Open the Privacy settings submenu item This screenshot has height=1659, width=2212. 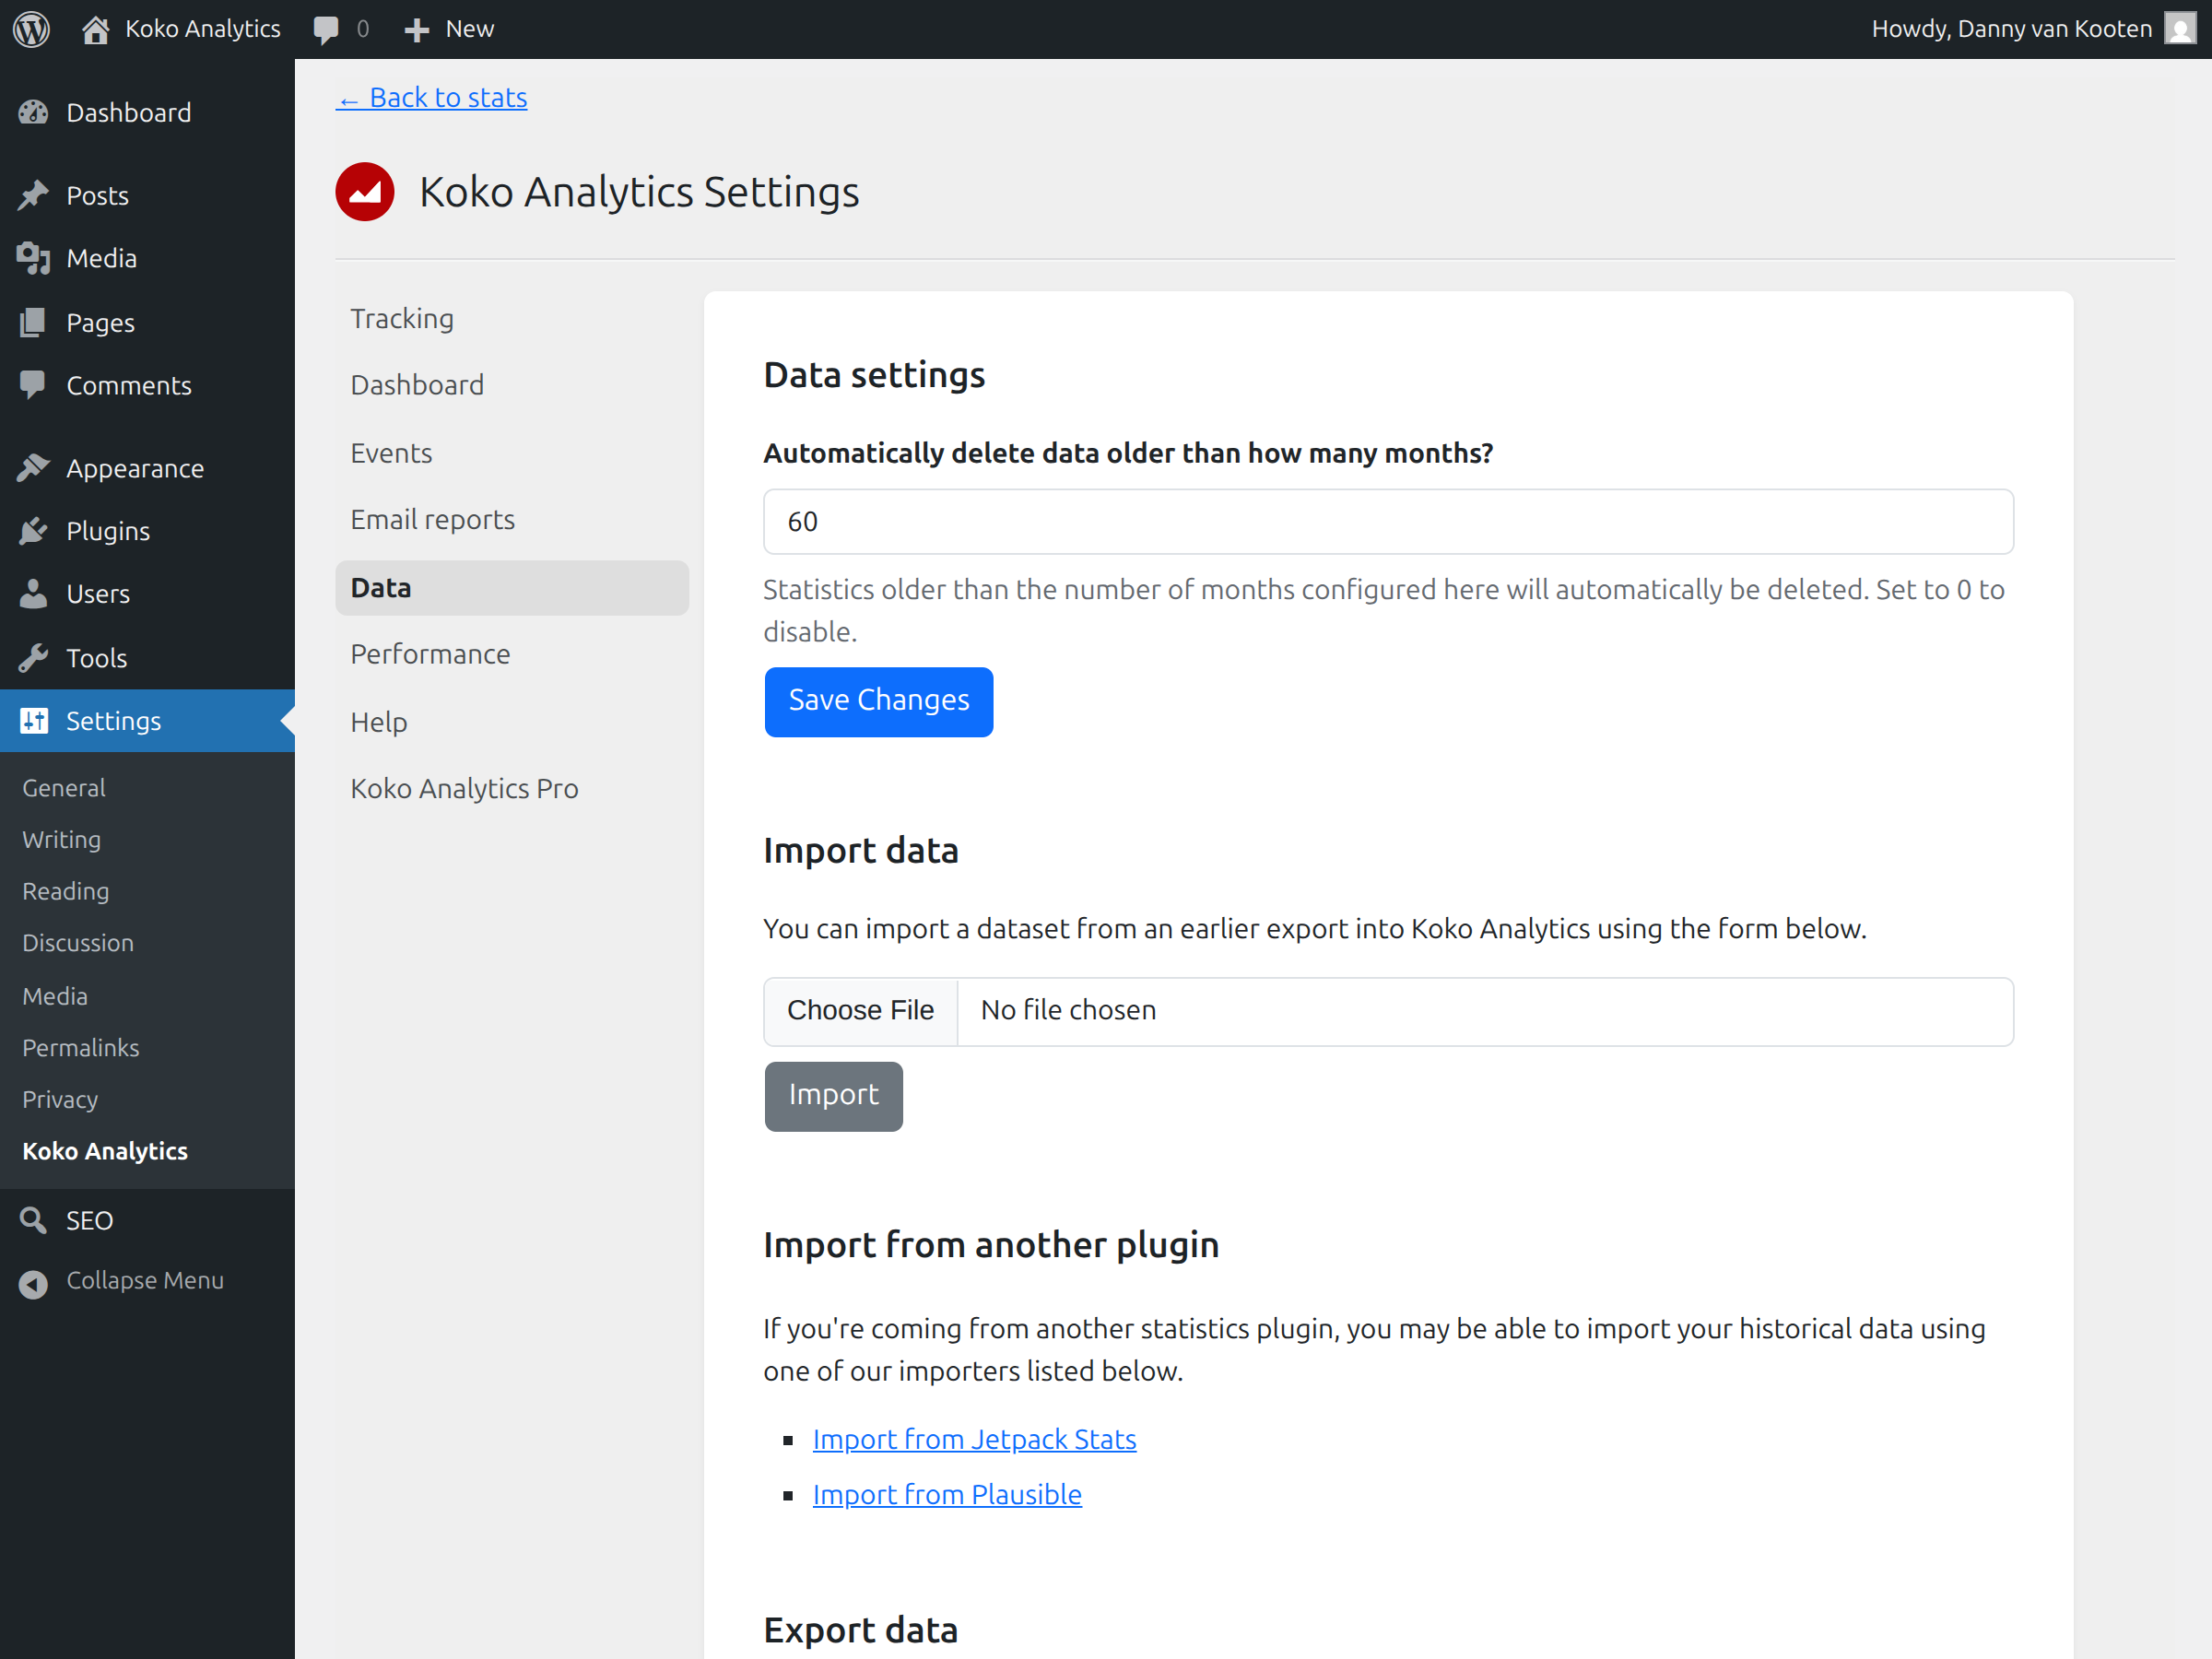point(59,1099)
